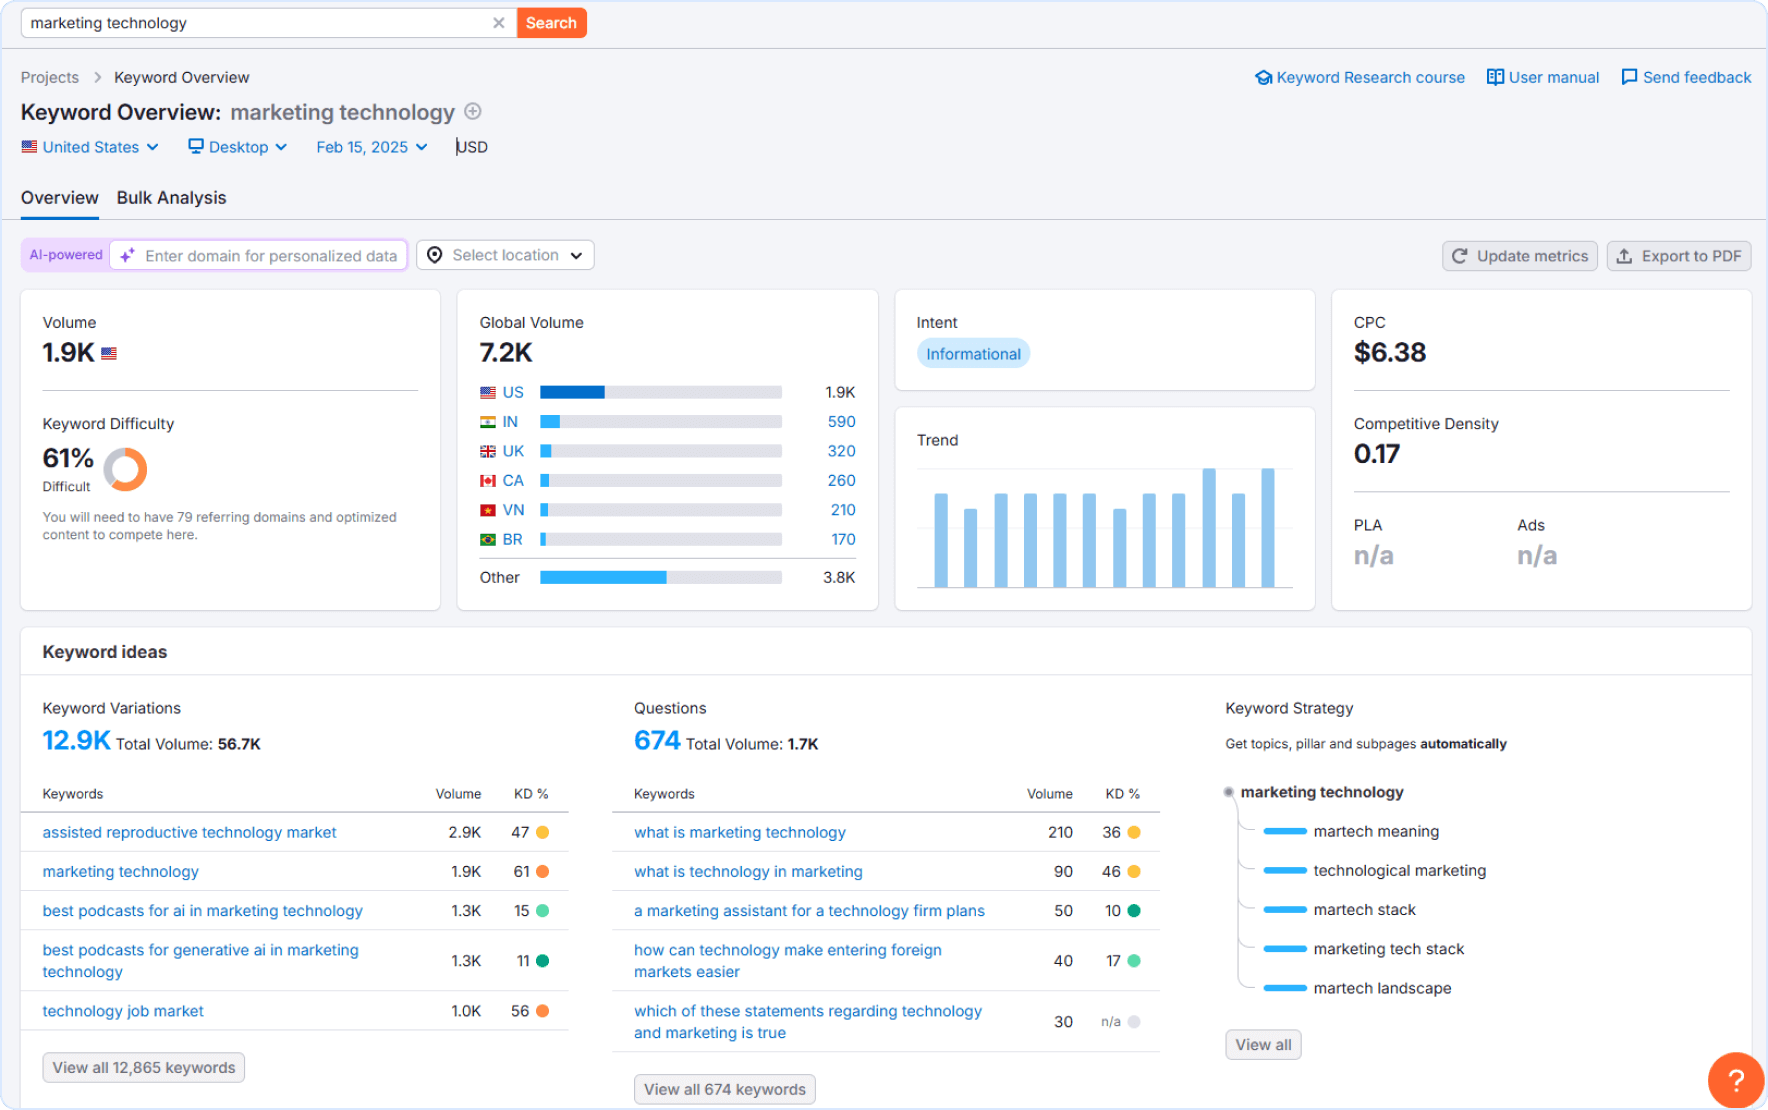Screen dimensions: 1768x1110
Task: Open the User manual link
Action: (x=1543, y=77)
